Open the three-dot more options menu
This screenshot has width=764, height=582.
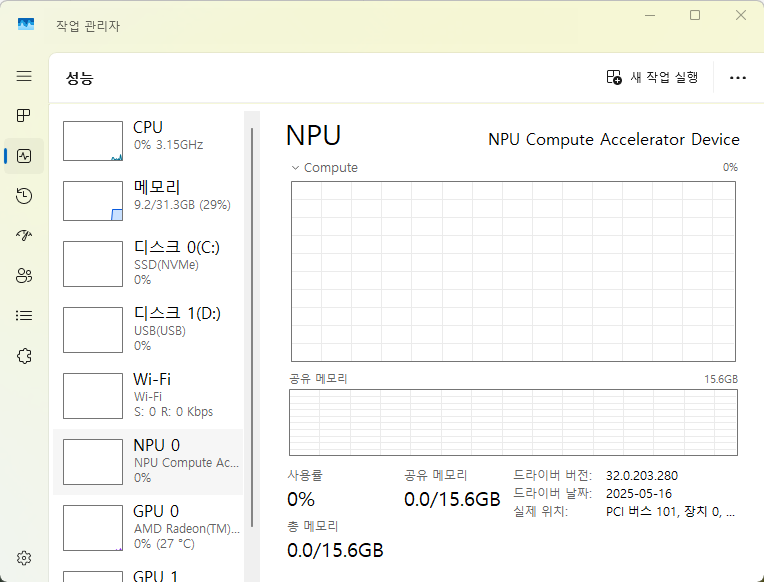pyautogui.click(x=738, y=78)
